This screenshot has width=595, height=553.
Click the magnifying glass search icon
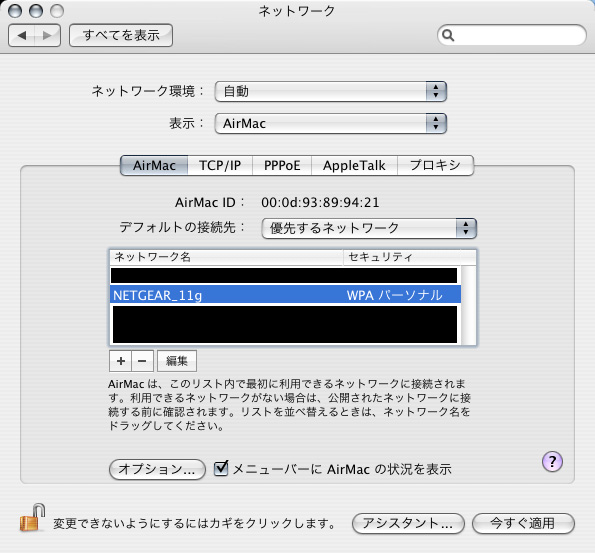pos(448,35)
